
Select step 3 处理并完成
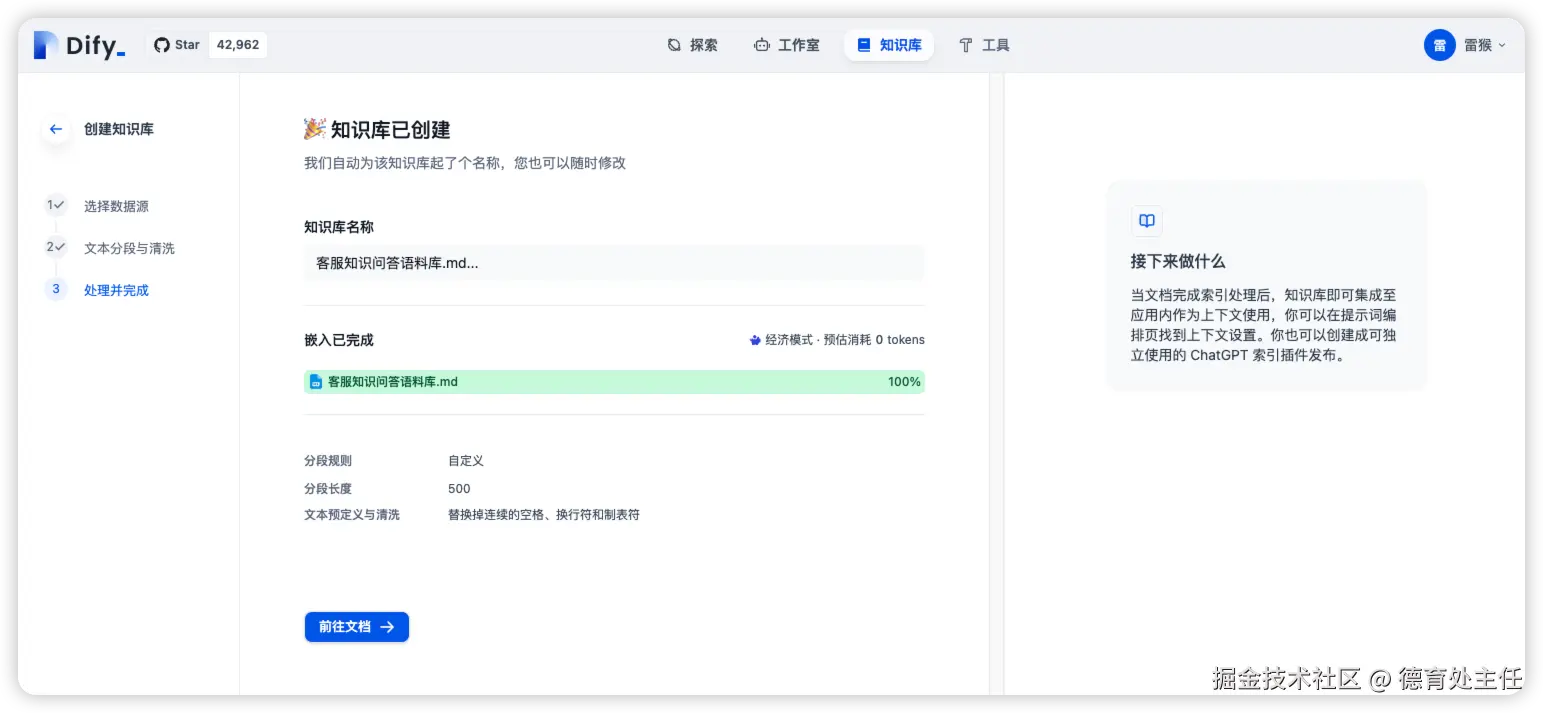tap(117, 290)
